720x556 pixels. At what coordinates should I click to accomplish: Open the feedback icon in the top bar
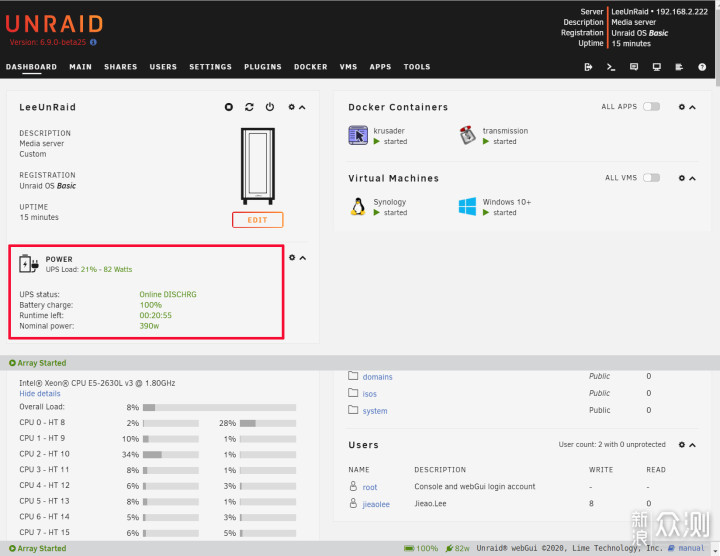634,67
